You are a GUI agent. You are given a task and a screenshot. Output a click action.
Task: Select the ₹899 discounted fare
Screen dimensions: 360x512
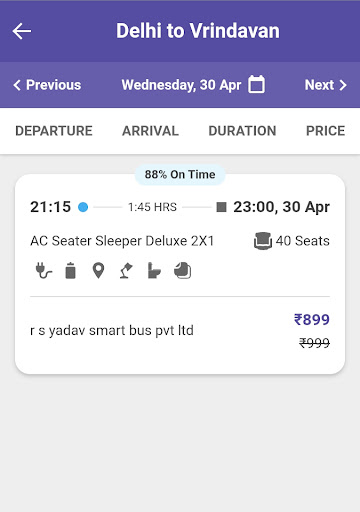point(312,319)
